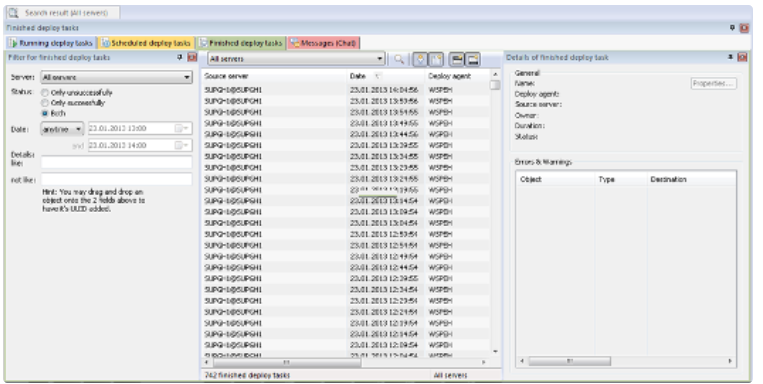Click the document toolbar icon right of the lightbulb
This screenshot has height=384, width=763.
pyautogui.click(x=436, y=59)
